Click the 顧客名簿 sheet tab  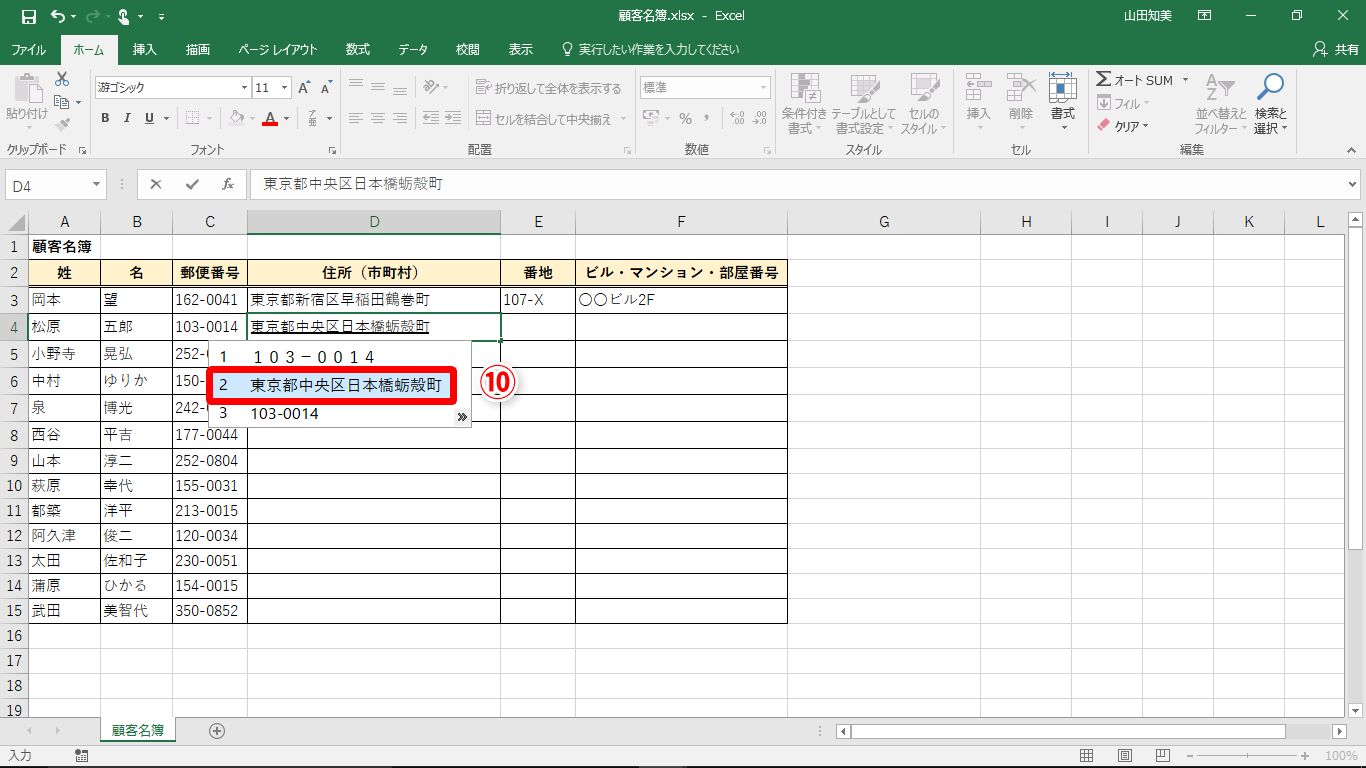click(x=138, y=731)
